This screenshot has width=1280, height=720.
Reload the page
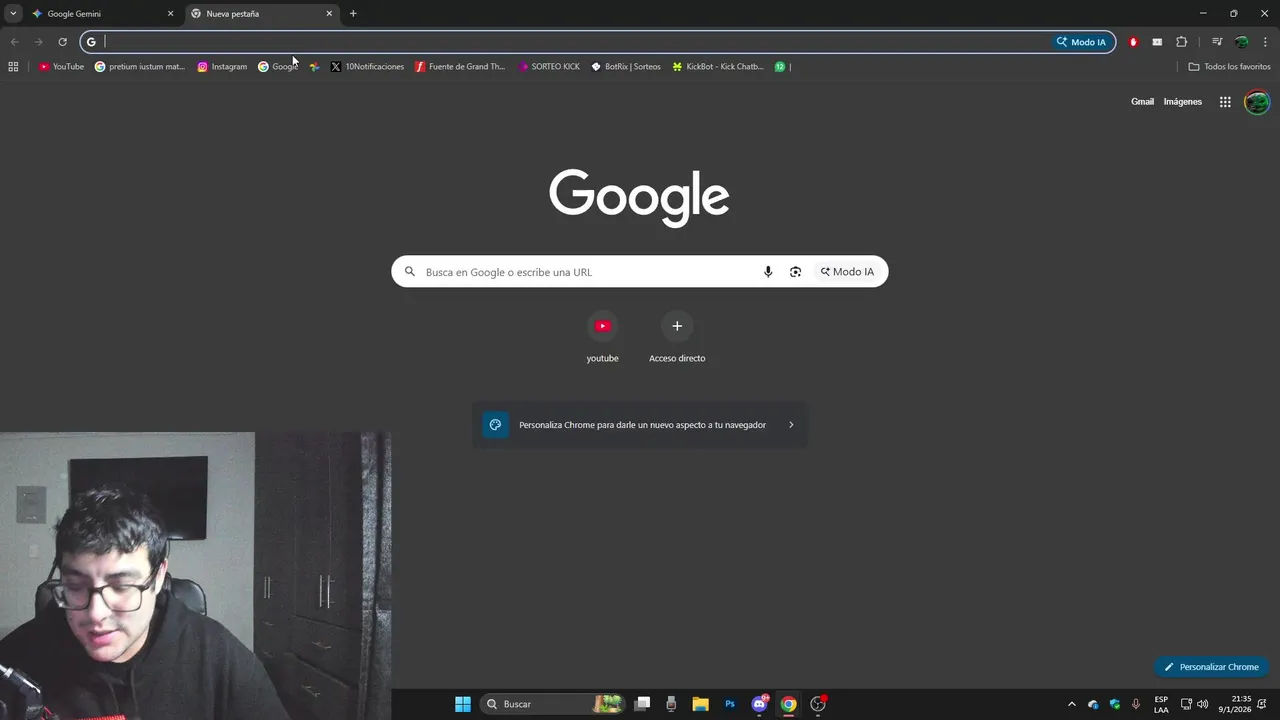(x=62, y=42)
